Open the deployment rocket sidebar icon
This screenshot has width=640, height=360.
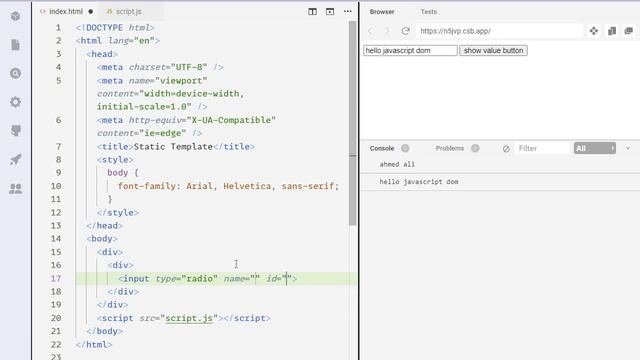point(16,159)
